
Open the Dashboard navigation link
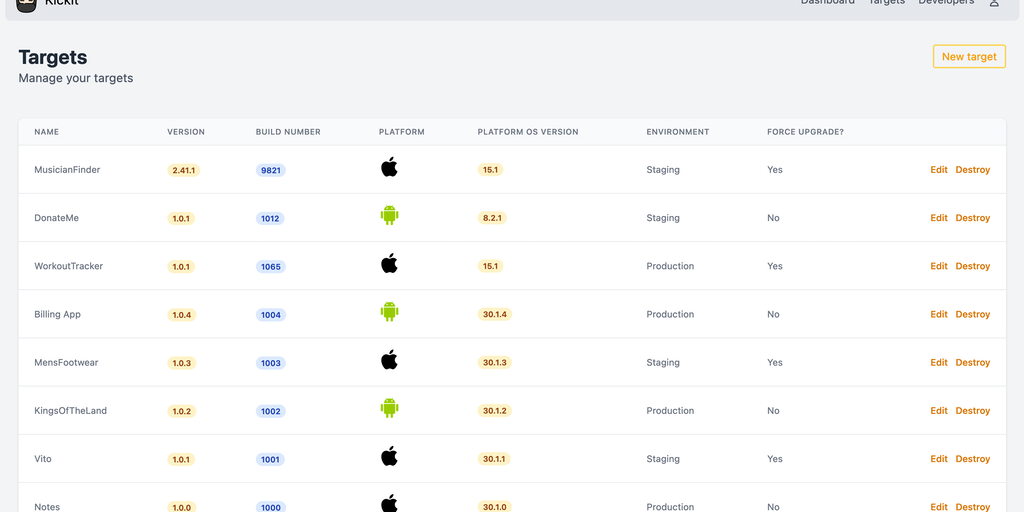827,3
